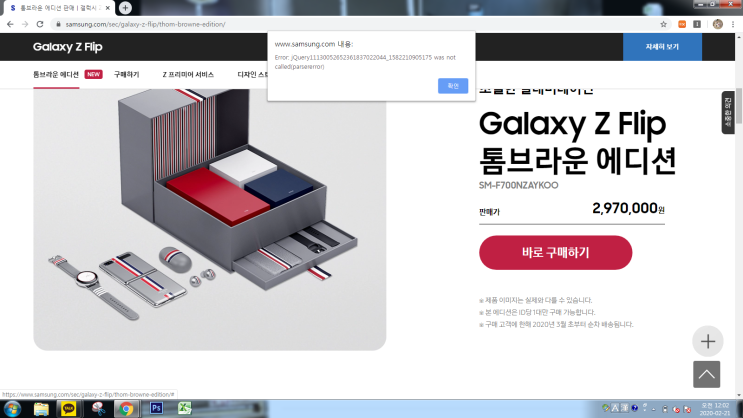Open the Chrome profile avatar

point(717,24)
